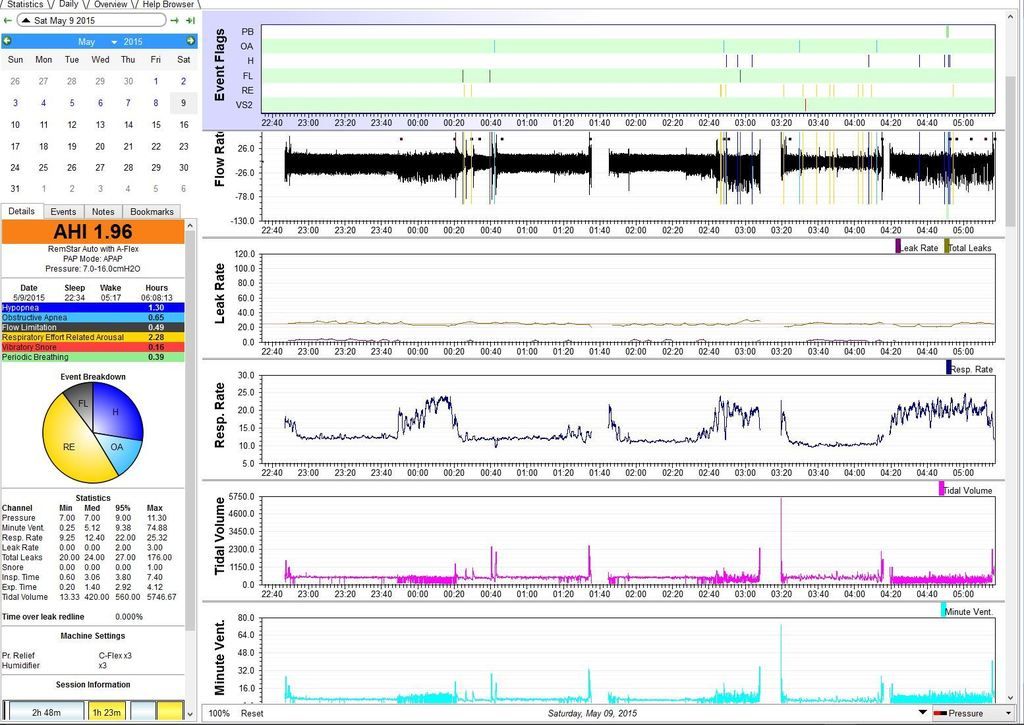1024x725 pixels.
Task: Select May 20 in the calendar
Action: tap(100, 146)
